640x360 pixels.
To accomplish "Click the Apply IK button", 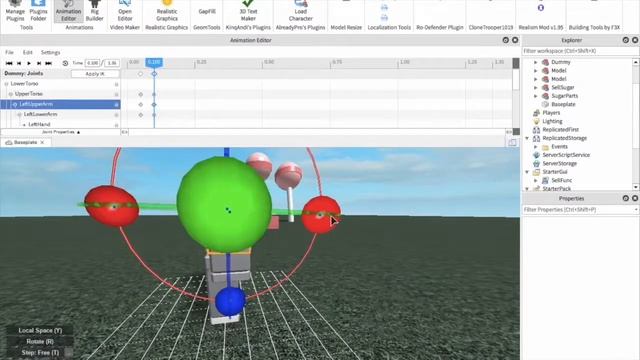I will click(x=95, y=74).
